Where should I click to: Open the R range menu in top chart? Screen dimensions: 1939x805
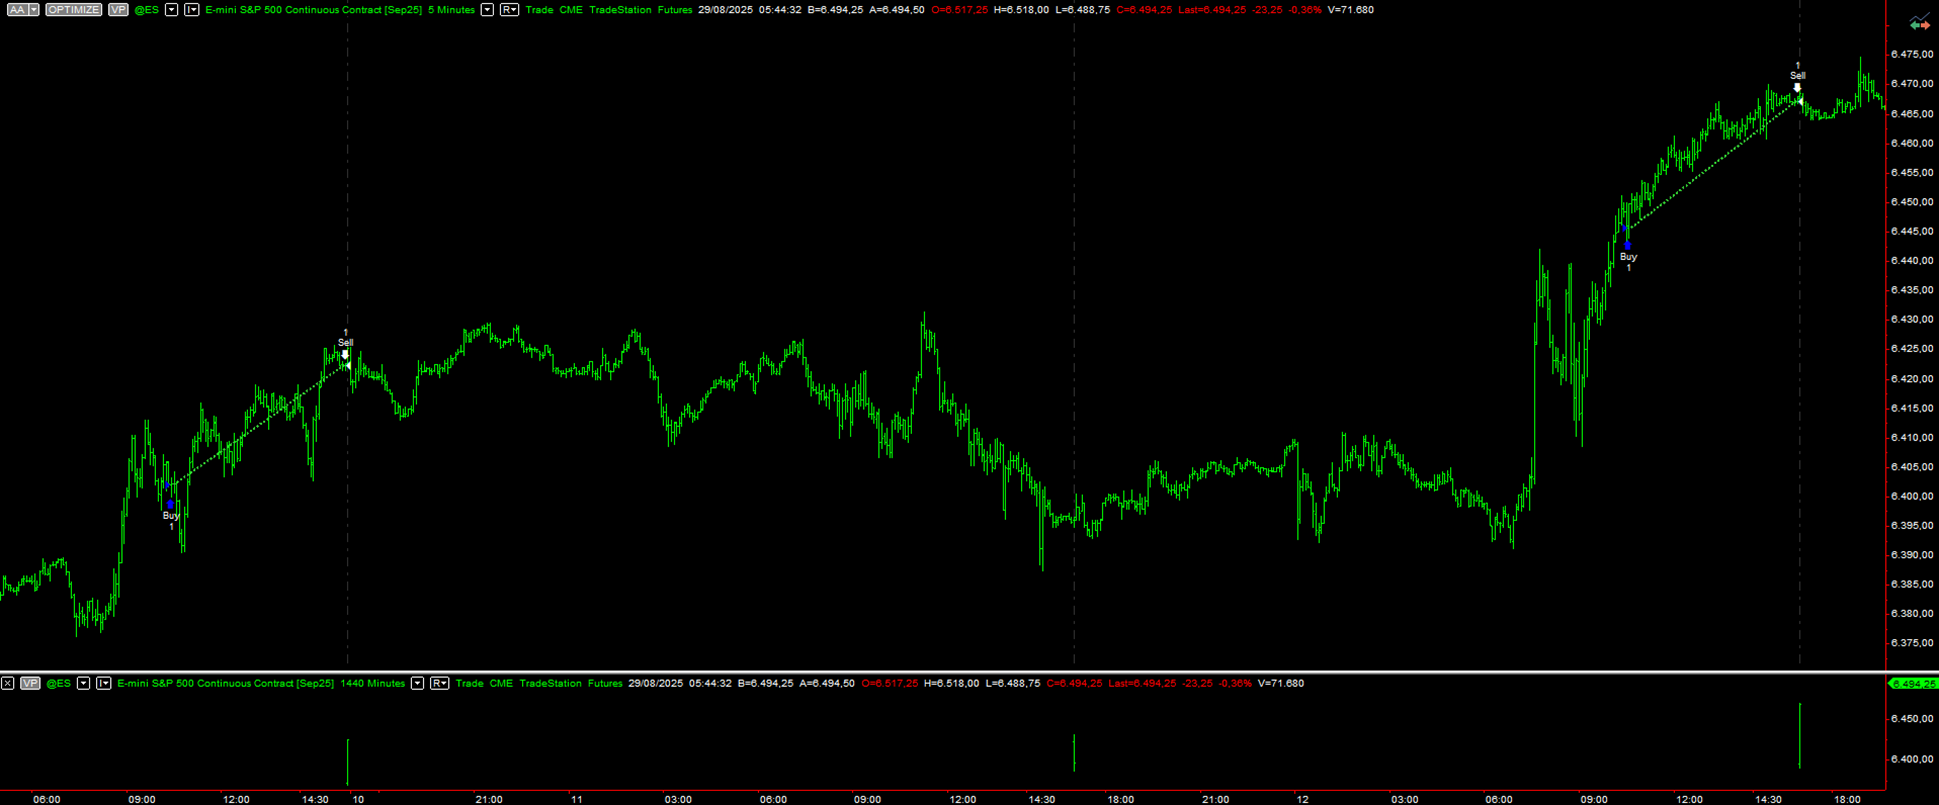pos(509,10)
